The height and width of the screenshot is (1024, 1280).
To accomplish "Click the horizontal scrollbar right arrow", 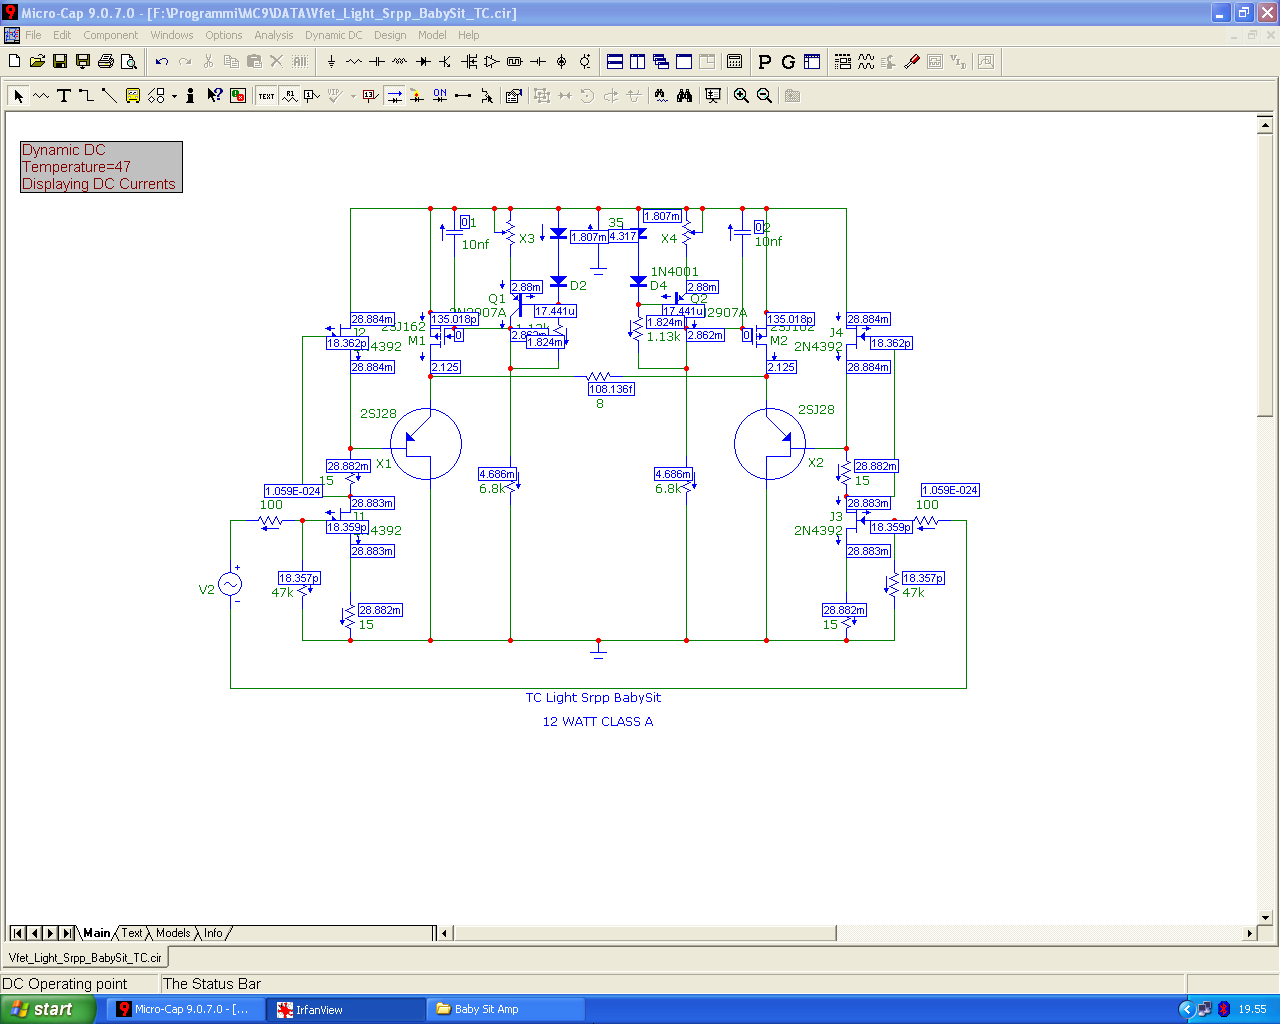I will pyautogui.click(x=1249, y=933).
